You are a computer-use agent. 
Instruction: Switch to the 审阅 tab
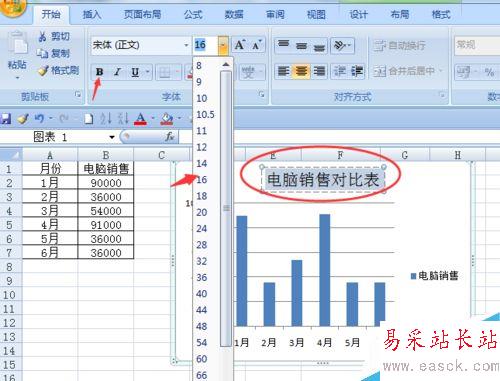(x=275, y=14)
